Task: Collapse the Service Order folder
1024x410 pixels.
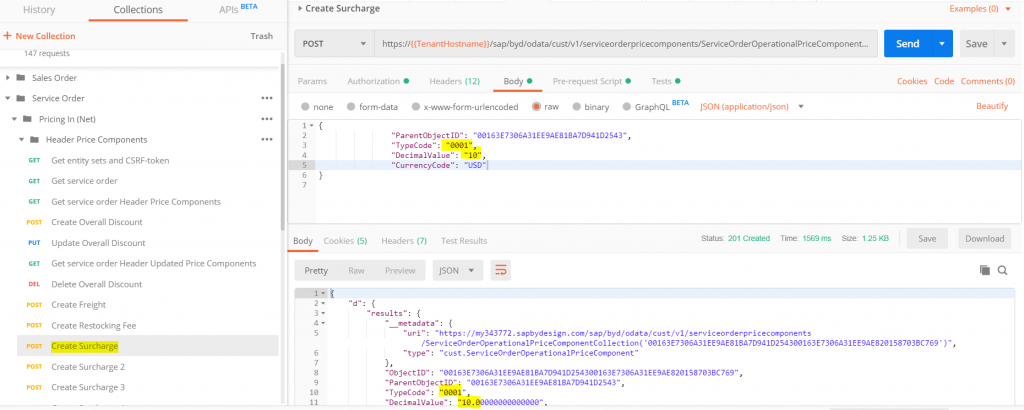Action: 8,99
